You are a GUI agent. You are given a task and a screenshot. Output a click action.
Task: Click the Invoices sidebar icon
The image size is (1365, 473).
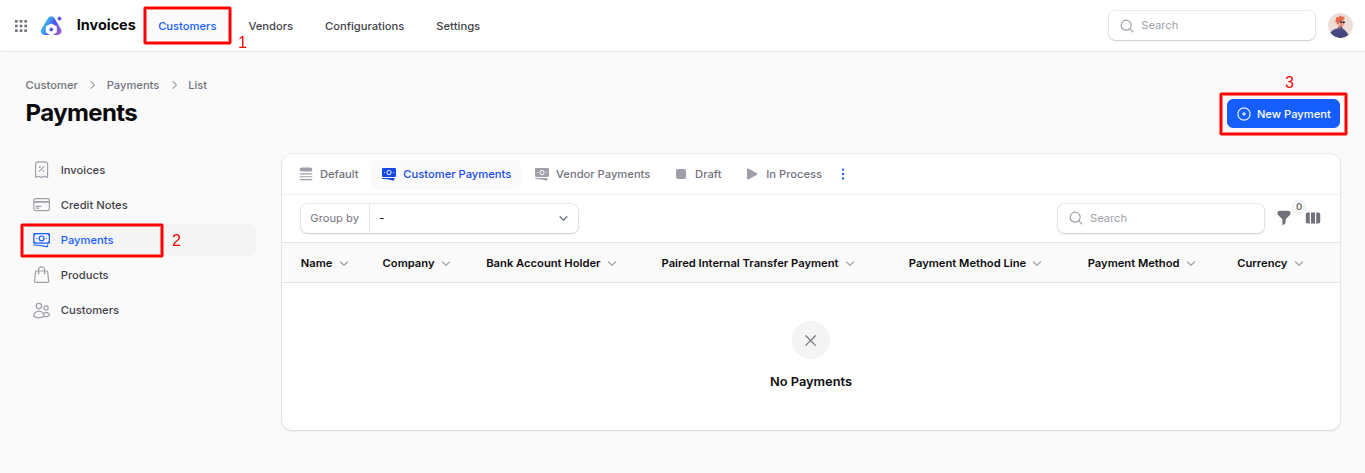click(x=41, y=170)
